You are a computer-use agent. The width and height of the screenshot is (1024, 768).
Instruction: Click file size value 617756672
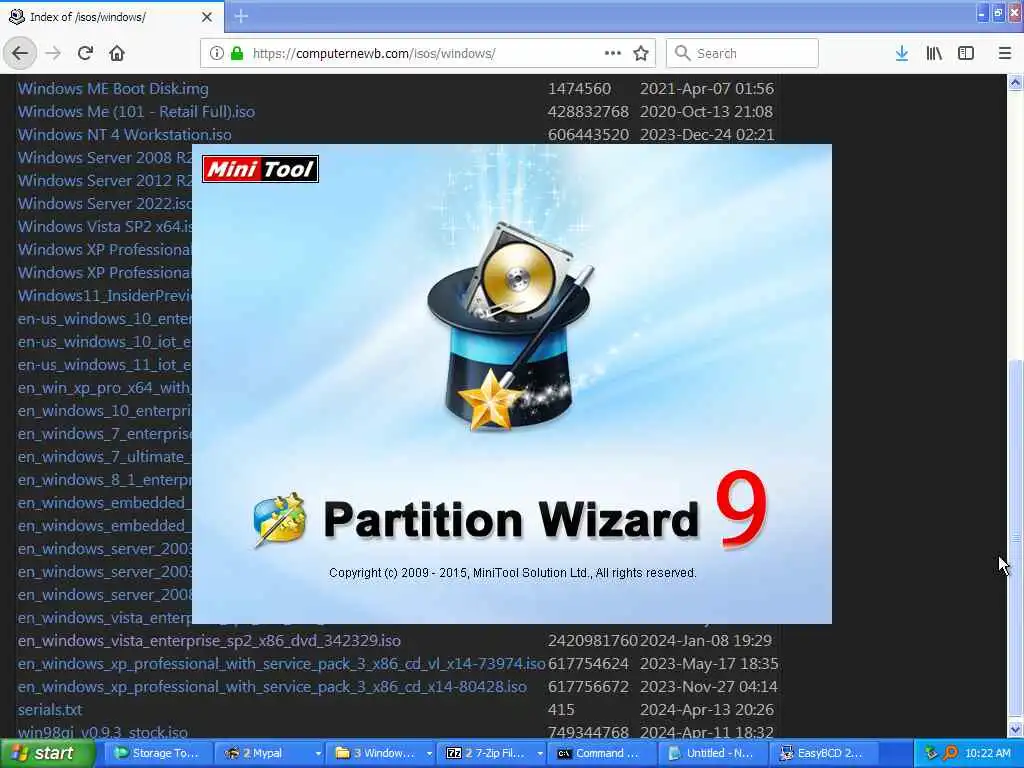588,687
